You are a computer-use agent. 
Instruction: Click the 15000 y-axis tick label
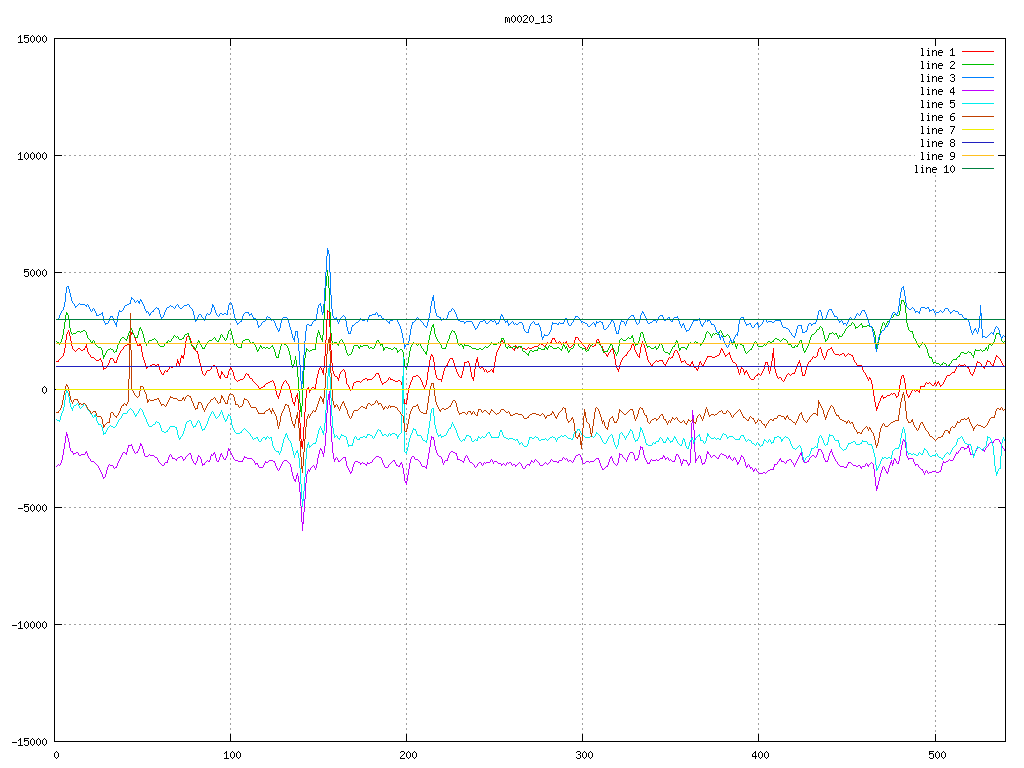pyautogui.click(x=30, y=39)
